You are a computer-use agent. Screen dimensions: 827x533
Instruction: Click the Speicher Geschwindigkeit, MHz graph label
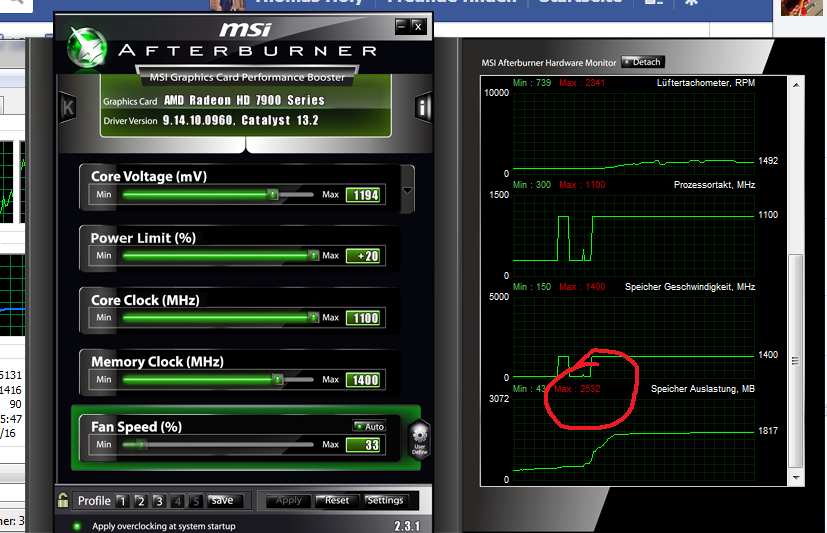coord(690,287)
